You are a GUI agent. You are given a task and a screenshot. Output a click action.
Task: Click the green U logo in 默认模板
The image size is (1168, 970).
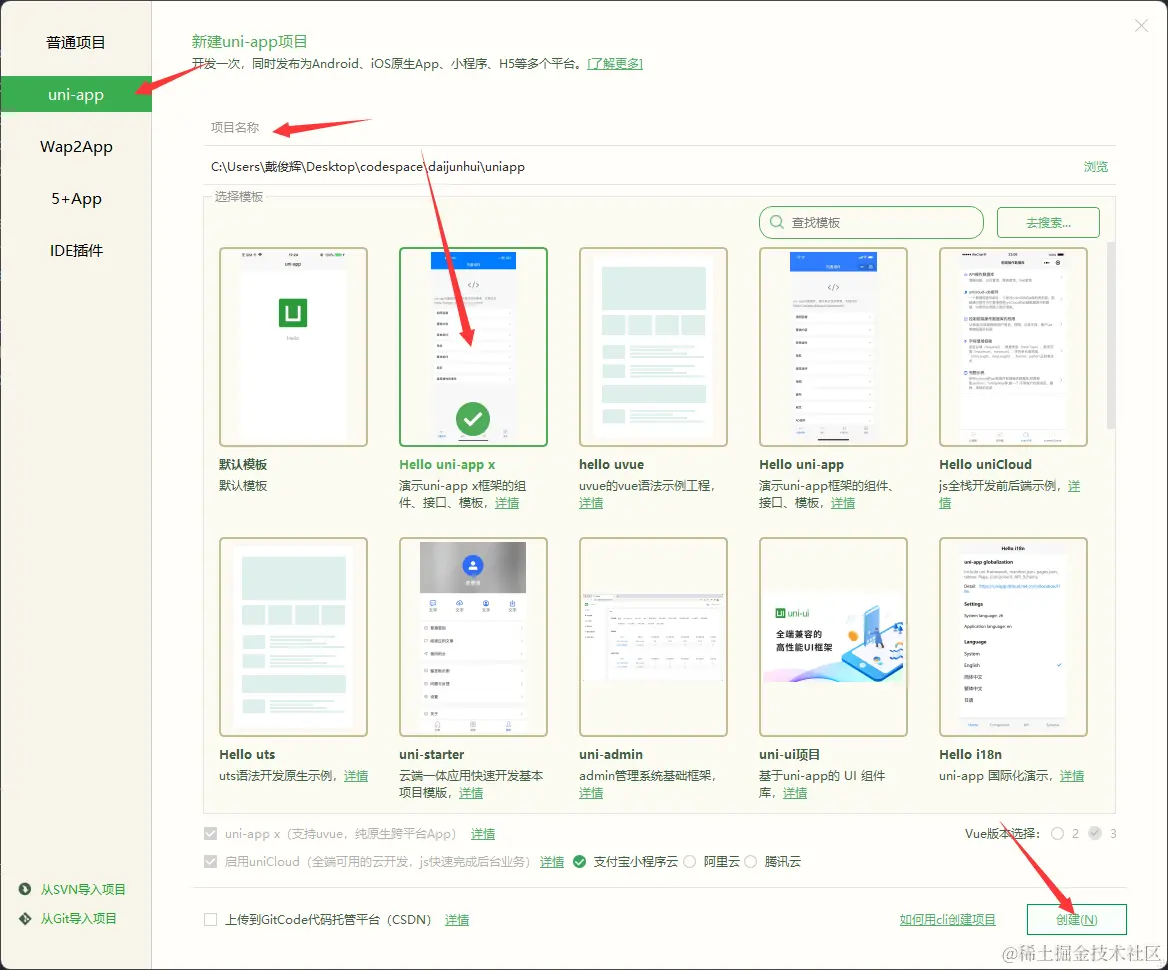point(293,313)
